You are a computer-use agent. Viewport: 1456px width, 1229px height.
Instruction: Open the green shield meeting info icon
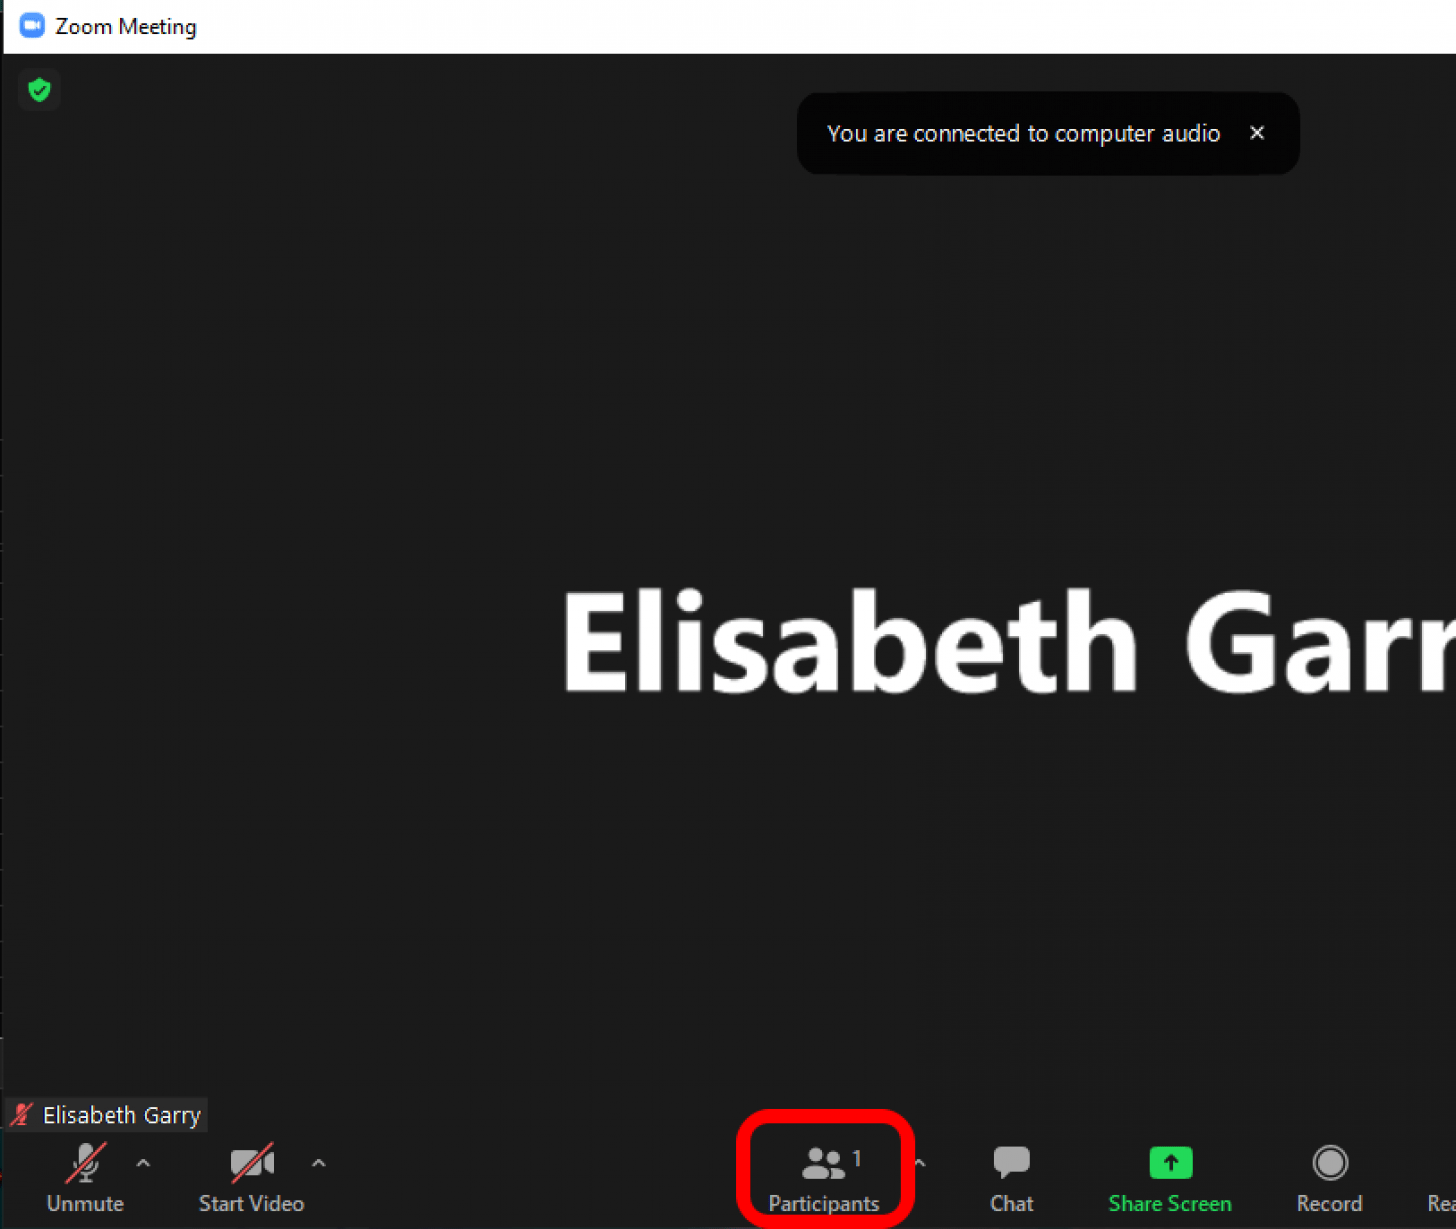[x=40, y=90]
